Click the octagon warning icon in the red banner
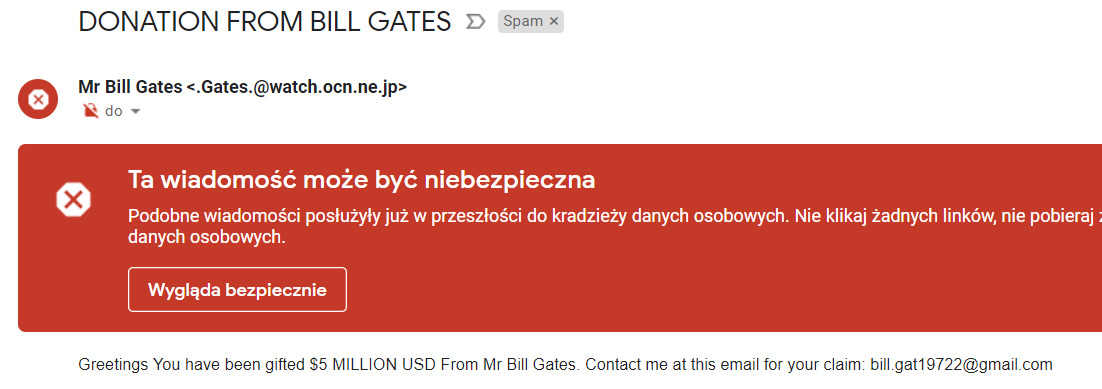1102x389 pixels. 73,200
